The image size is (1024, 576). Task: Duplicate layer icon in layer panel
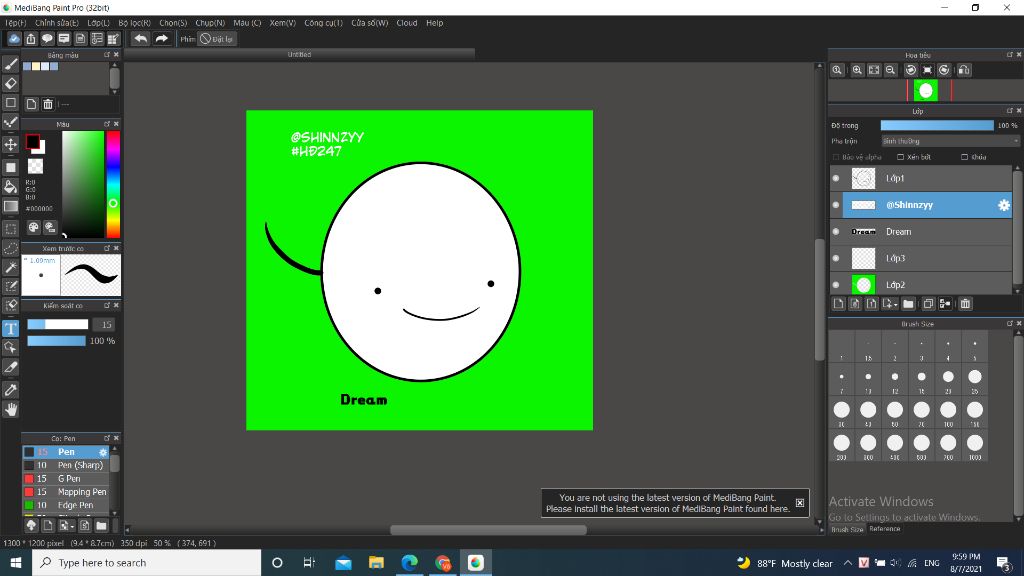[928, 304]
